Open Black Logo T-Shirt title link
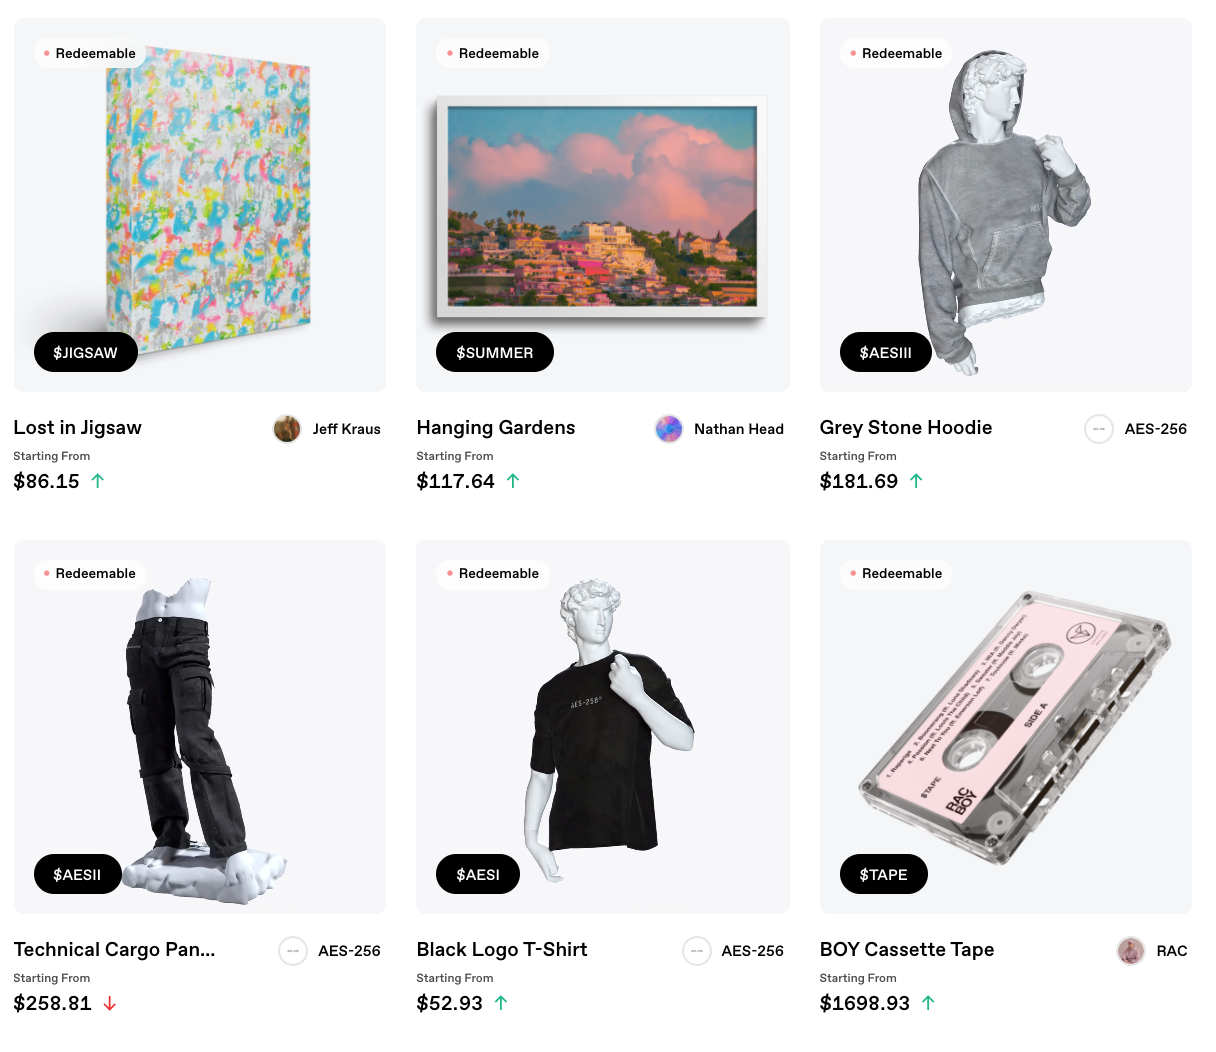1216x1052 pixels. 502,950
